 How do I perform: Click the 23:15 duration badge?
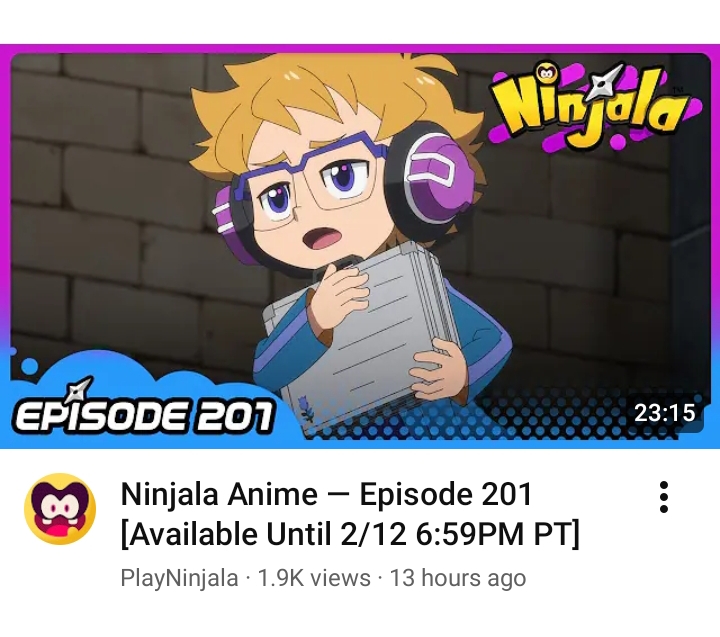pos(664,412)
